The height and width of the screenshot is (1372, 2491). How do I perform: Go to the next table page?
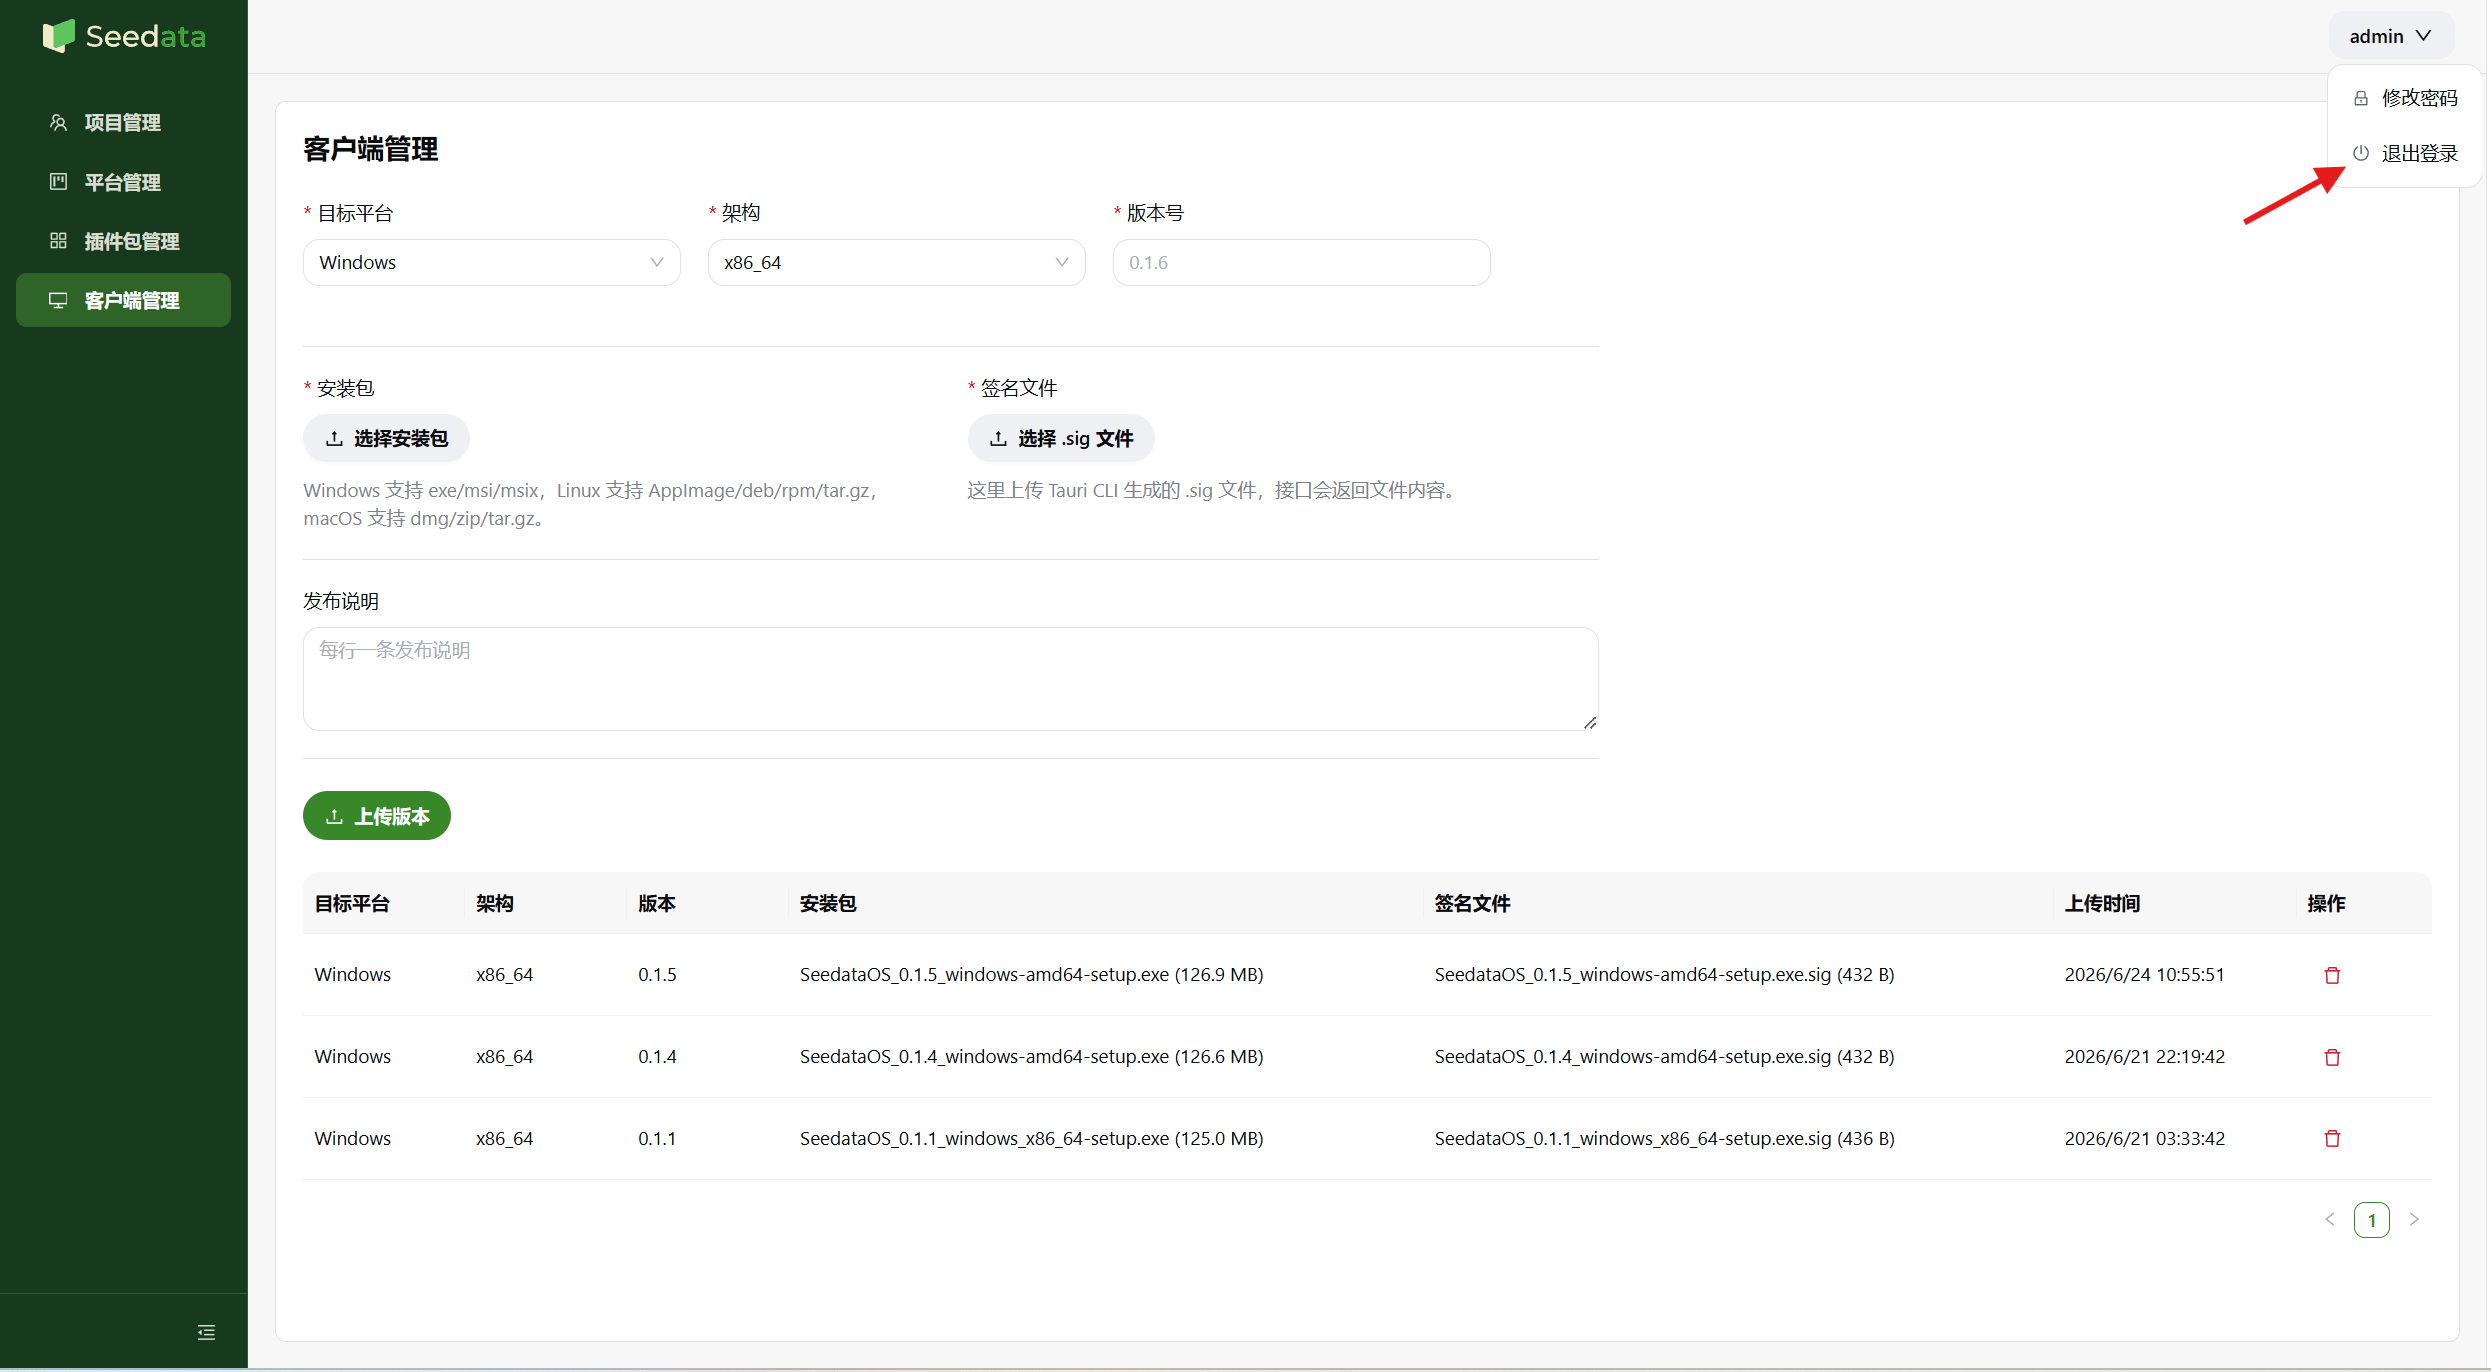click(x=2414, y=1219)
